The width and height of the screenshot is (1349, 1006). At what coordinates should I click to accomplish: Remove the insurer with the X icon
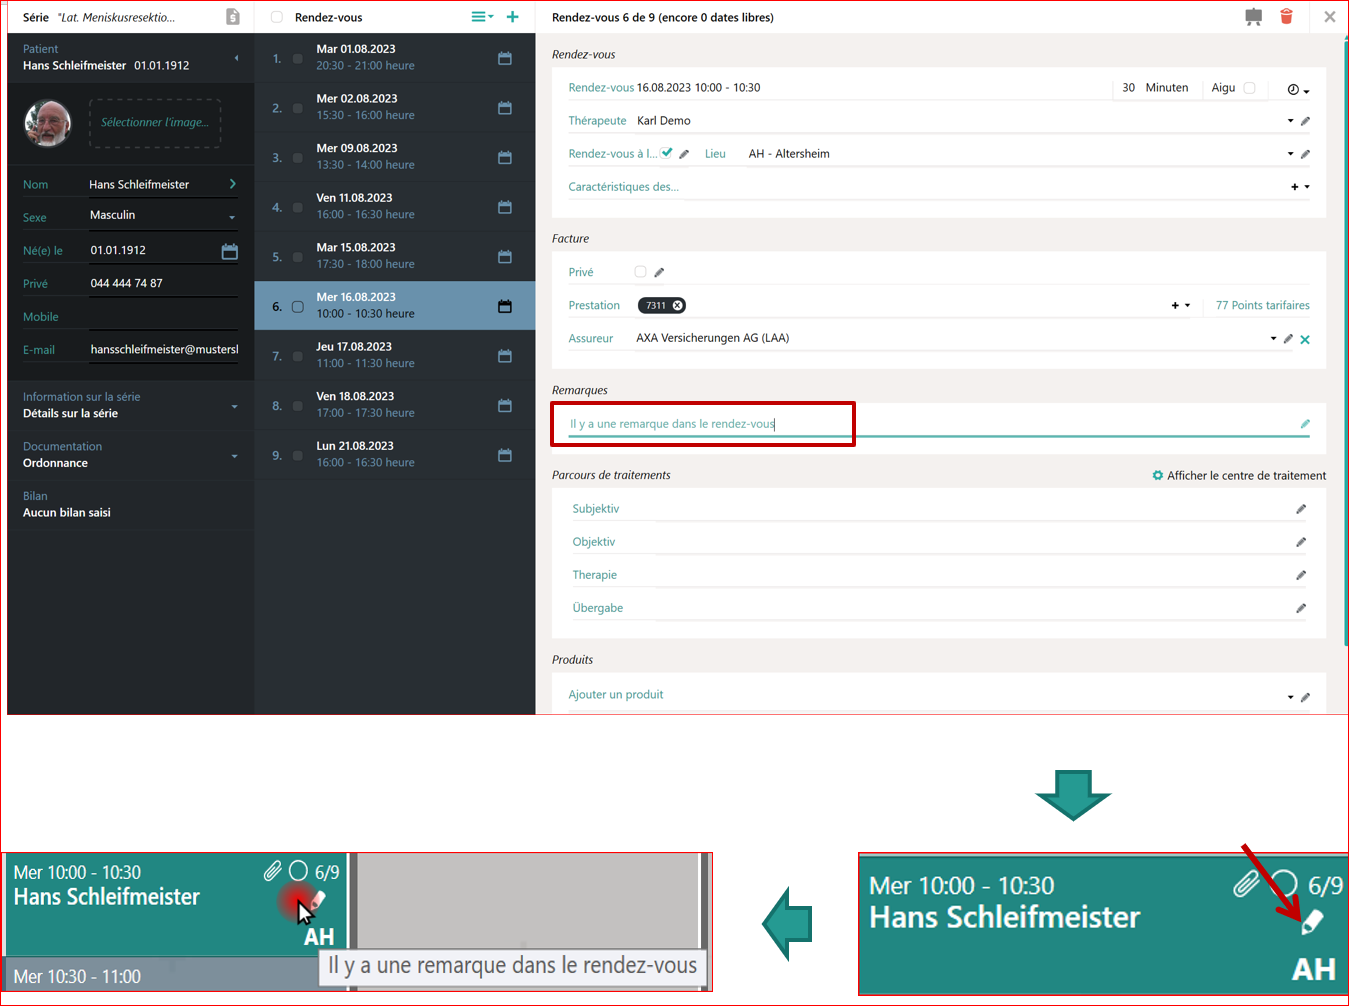pyautogui.click(x=1305, y=339)
